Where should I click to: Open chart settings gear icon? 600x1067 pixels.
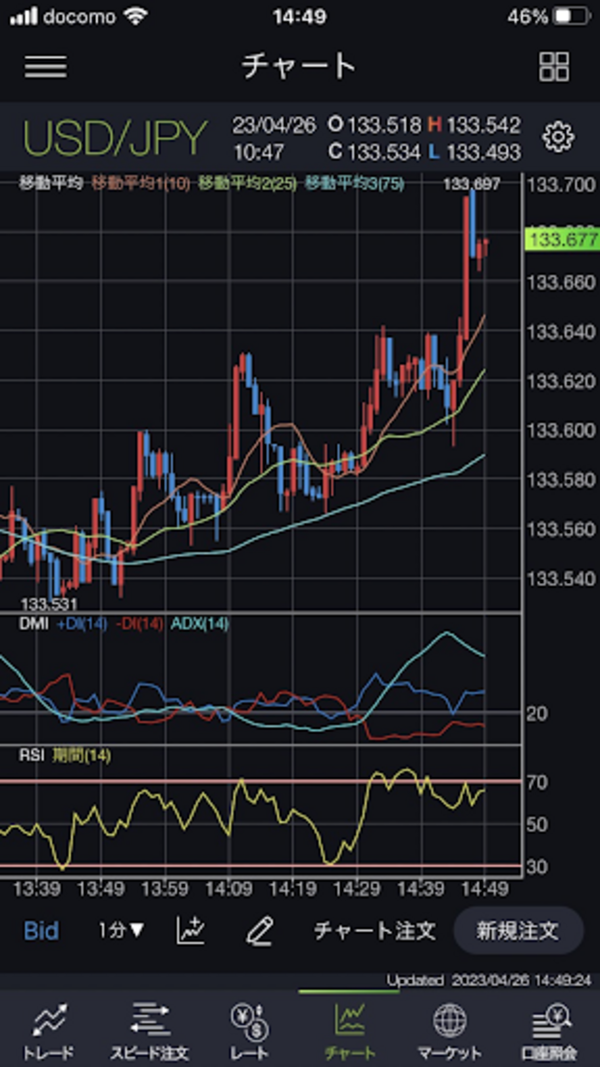tap(557, 137)
